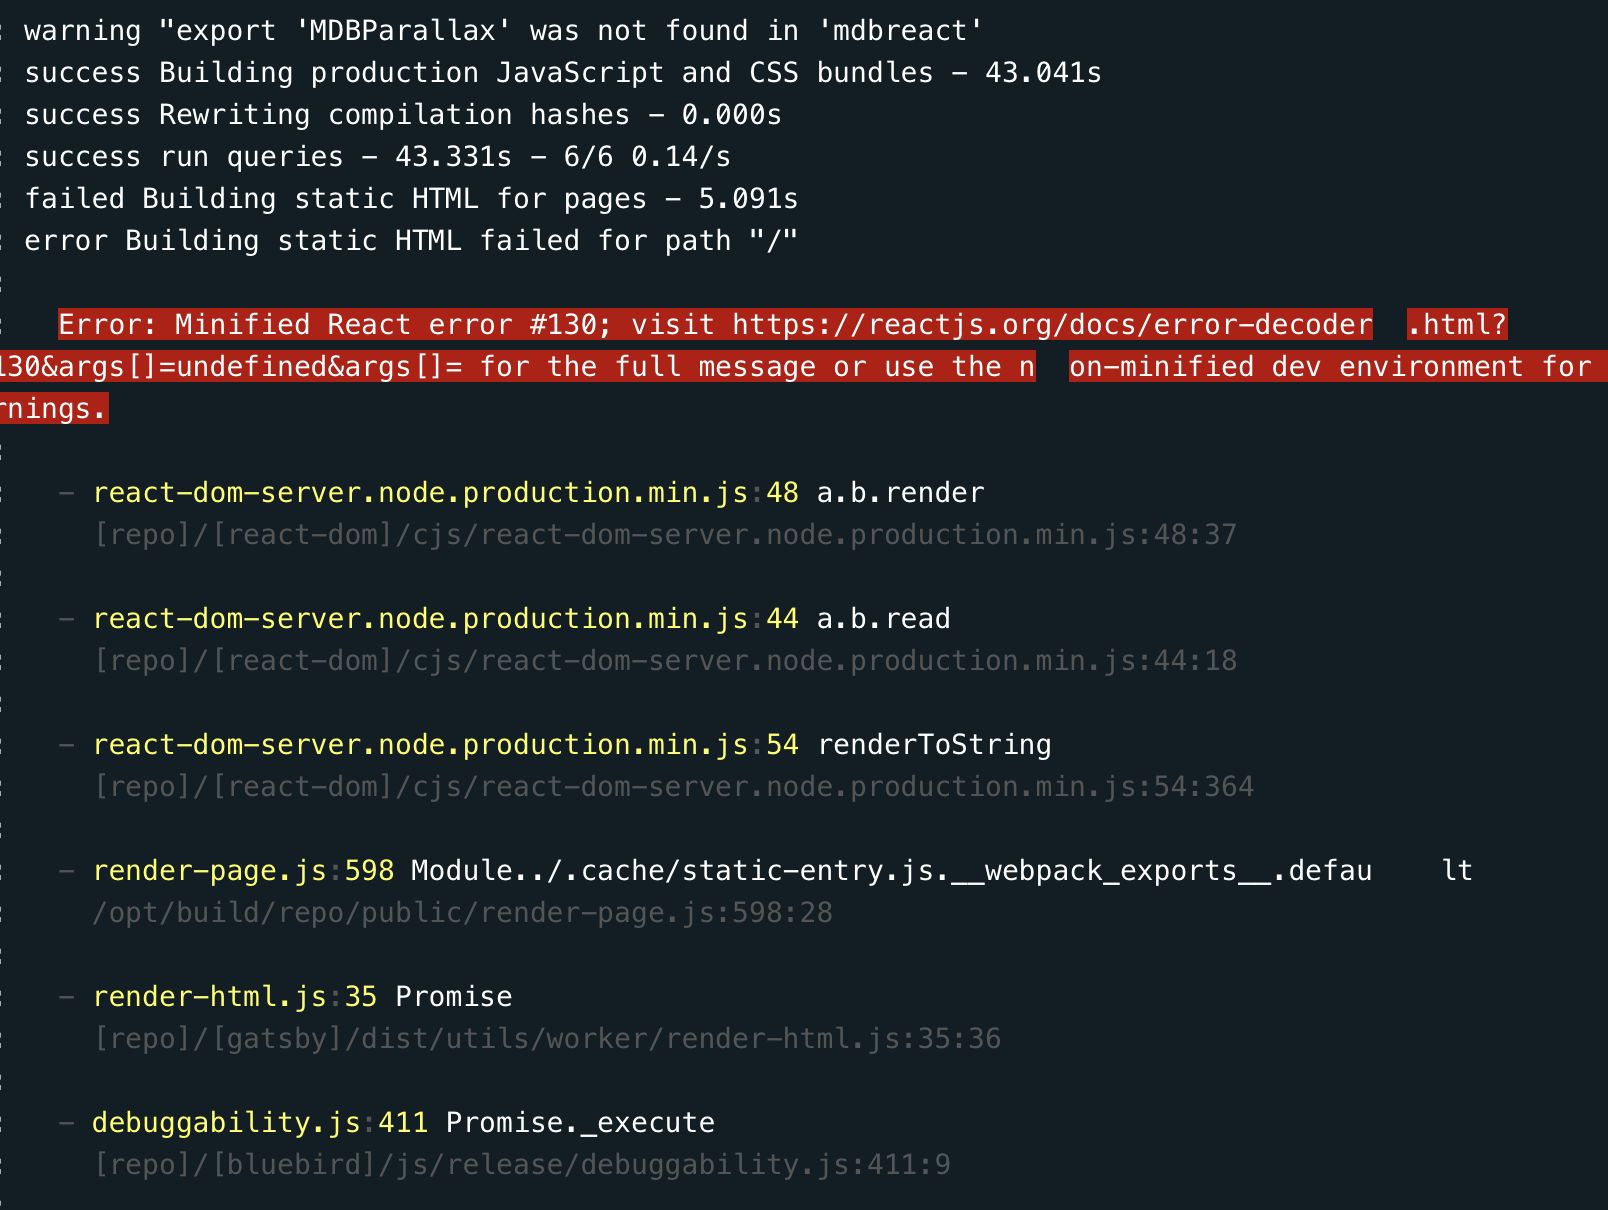Click /opt/build/repo/public/render-page.js:598:28 path

pos(462,913)
